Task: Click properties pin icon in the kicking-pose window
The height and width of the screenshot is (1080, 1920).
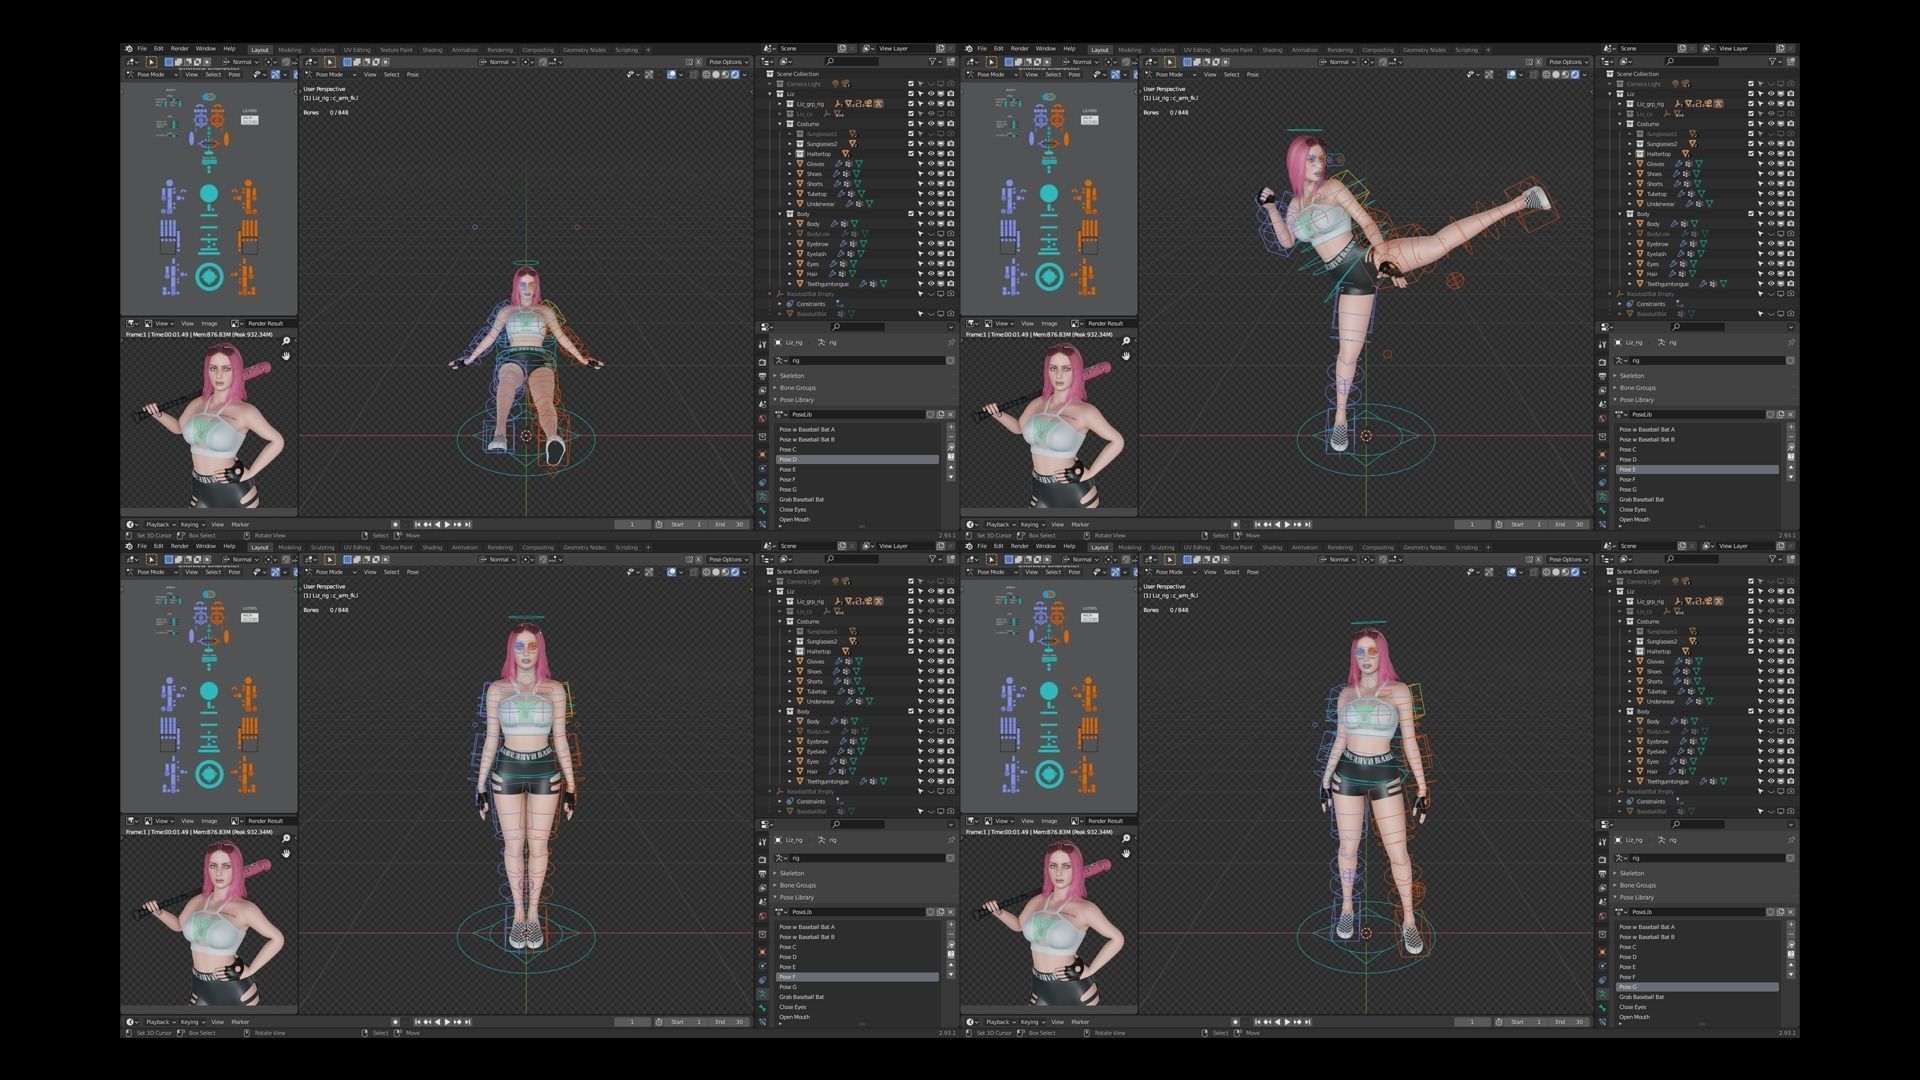Action: coord(1791,342)
